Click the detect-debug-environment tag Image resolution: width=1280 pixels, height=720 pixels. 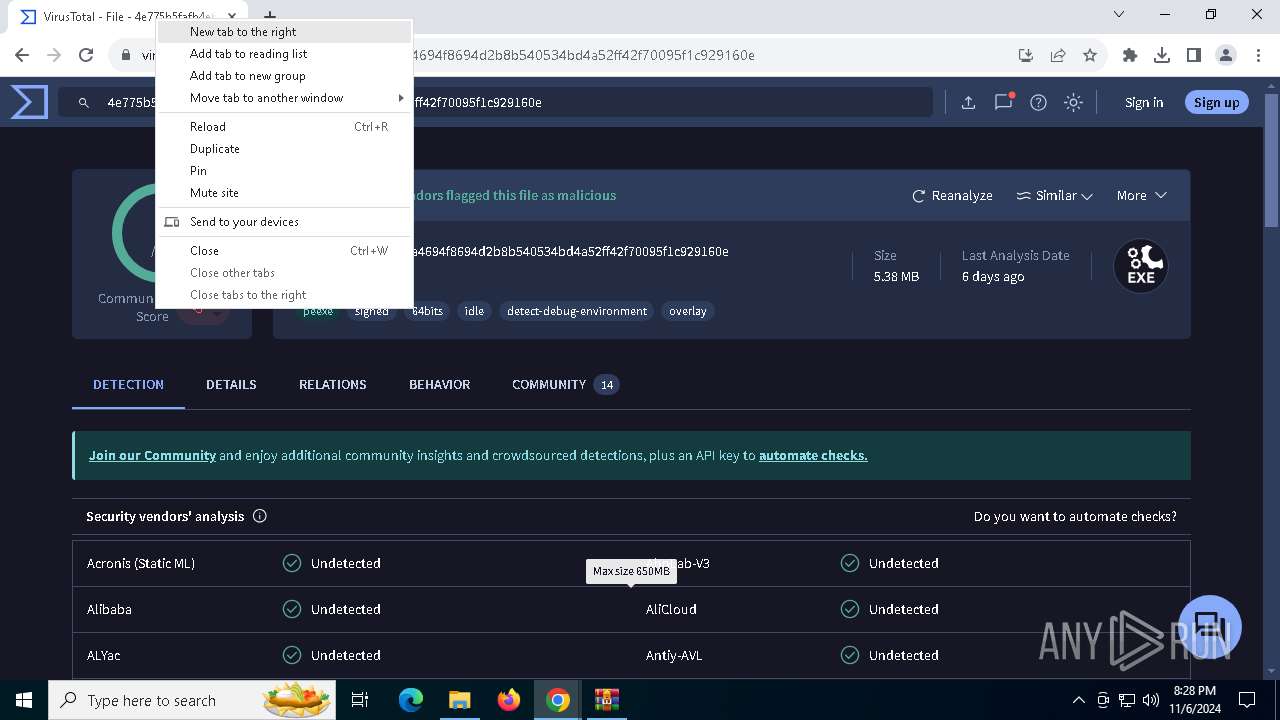coord(577,311)
